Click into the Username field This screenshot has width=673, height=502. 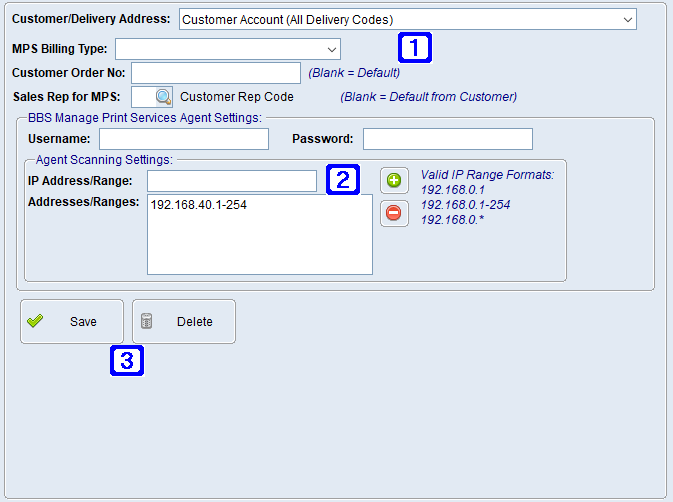tap(184, 139)
